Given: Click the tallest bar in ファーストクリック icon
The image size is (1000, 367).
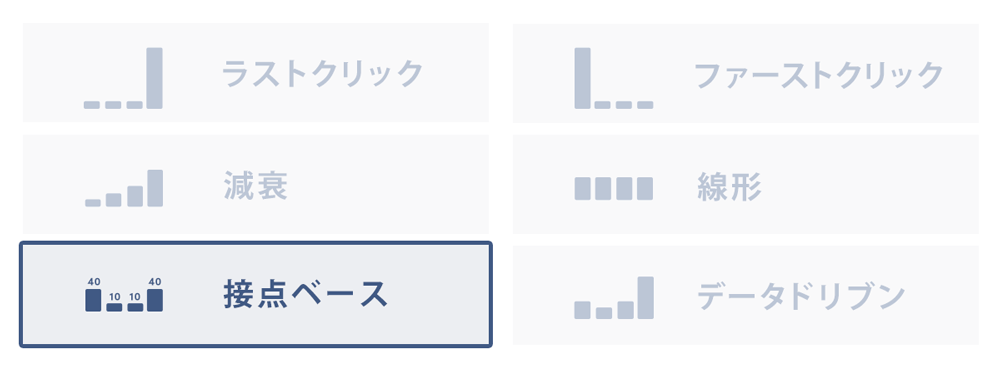Looking at the screenshot, I should (x=582, y=78).
